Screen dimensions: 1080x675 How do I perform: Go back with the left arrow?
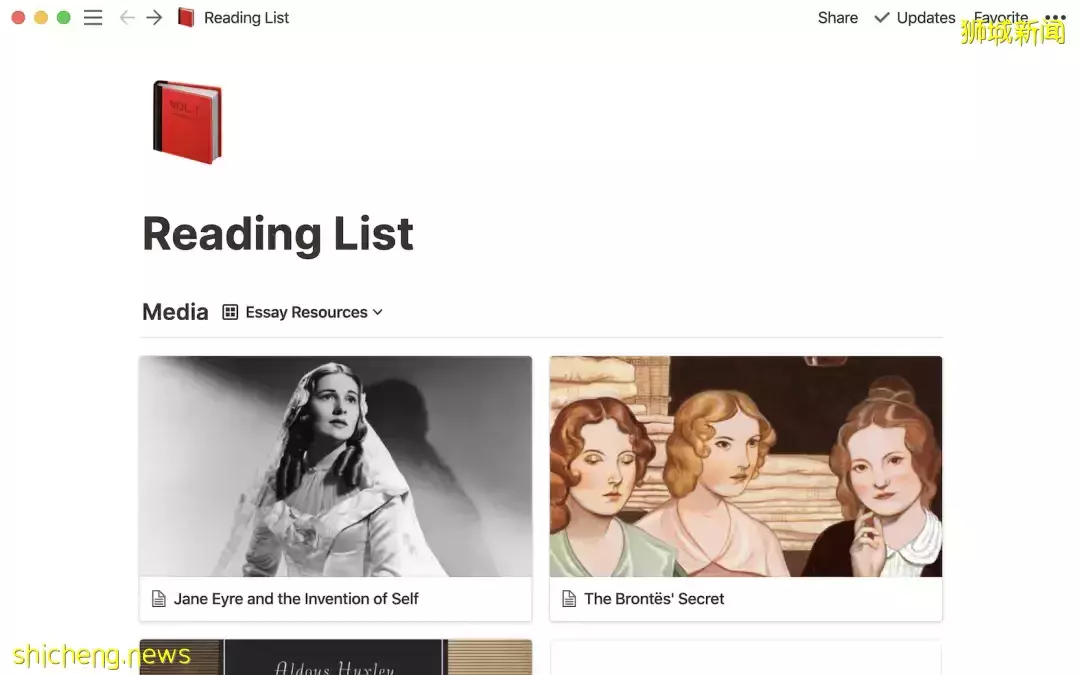click(127, 18)
